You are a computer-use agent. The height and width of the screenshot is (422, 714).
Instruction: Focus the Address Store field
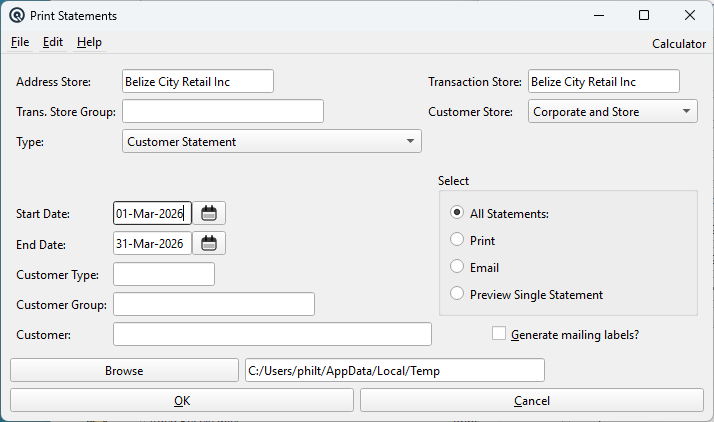[x=198, y=81]
